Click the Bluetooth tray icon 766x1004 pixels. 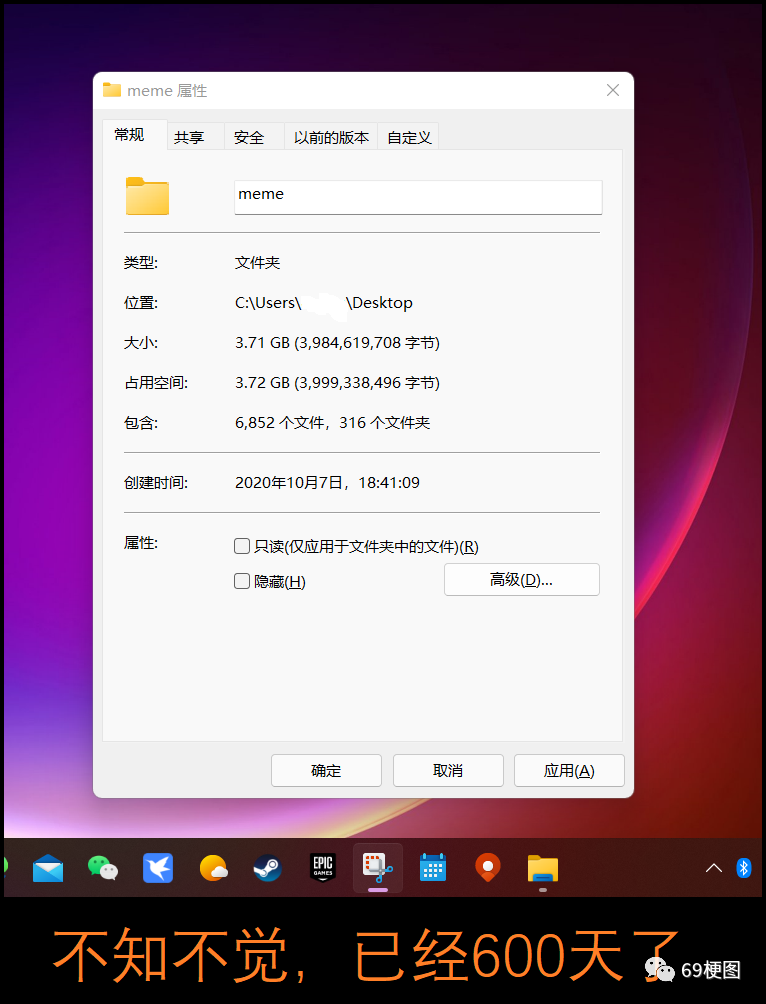[744, 868]
